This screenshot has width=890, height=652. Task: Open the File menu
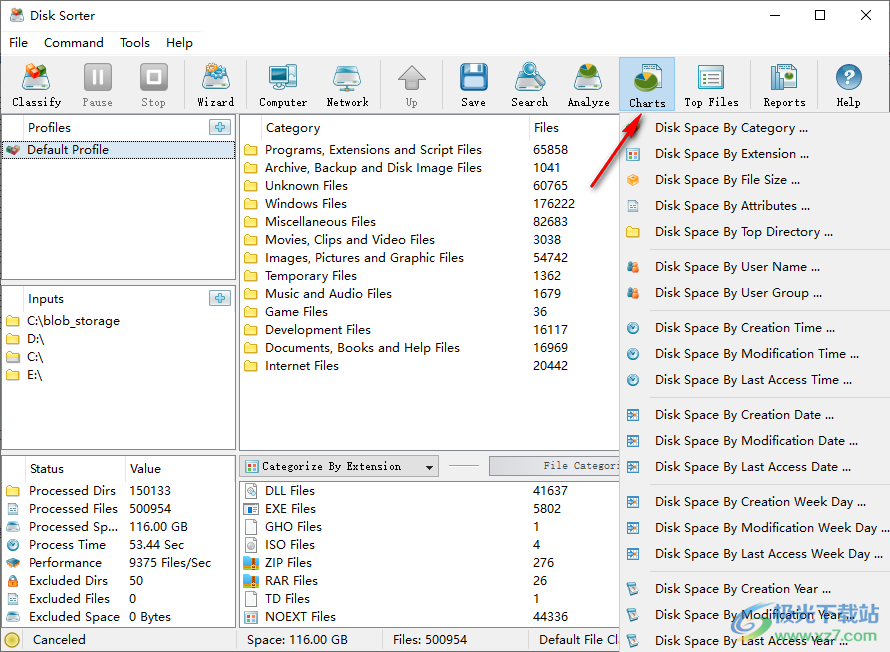[x=18, y=43]
